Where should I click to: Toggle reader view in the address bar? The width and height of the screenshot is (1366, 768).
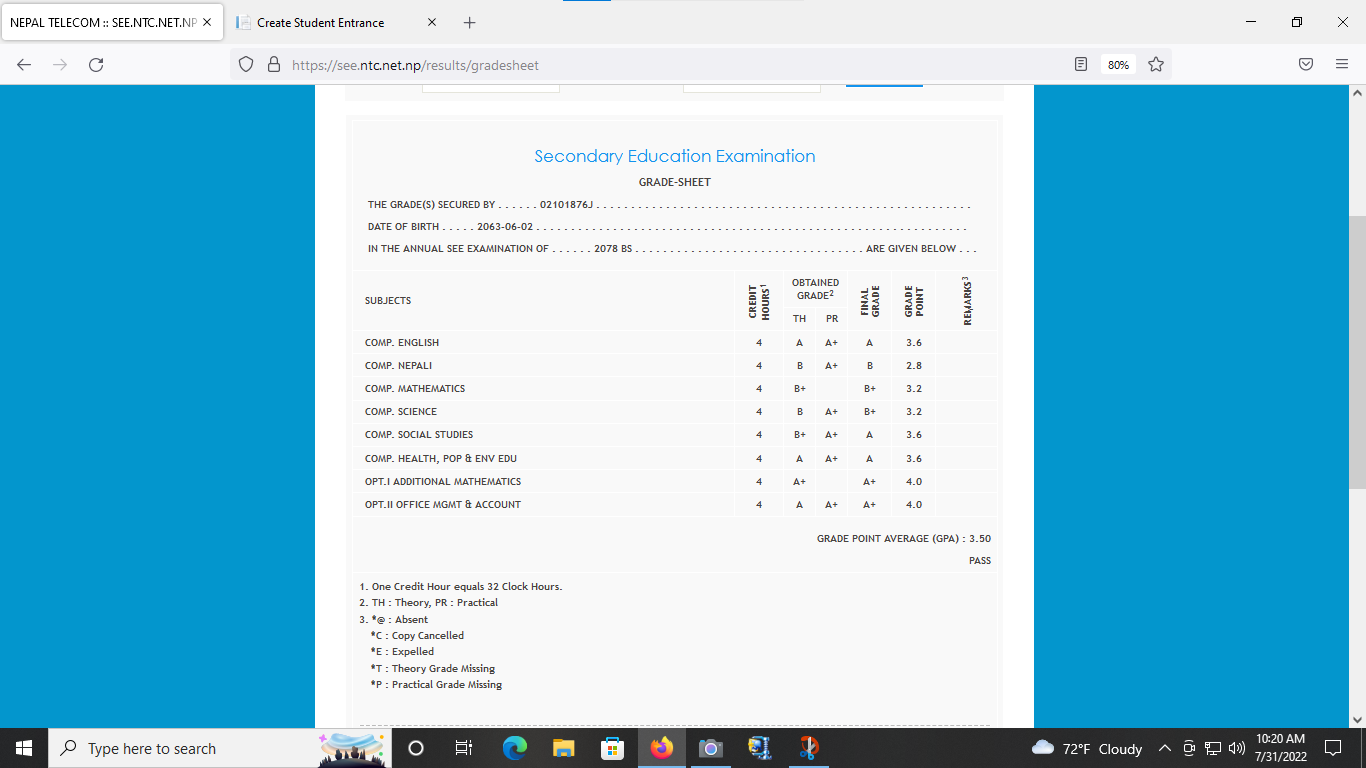tap(1081, 64)
